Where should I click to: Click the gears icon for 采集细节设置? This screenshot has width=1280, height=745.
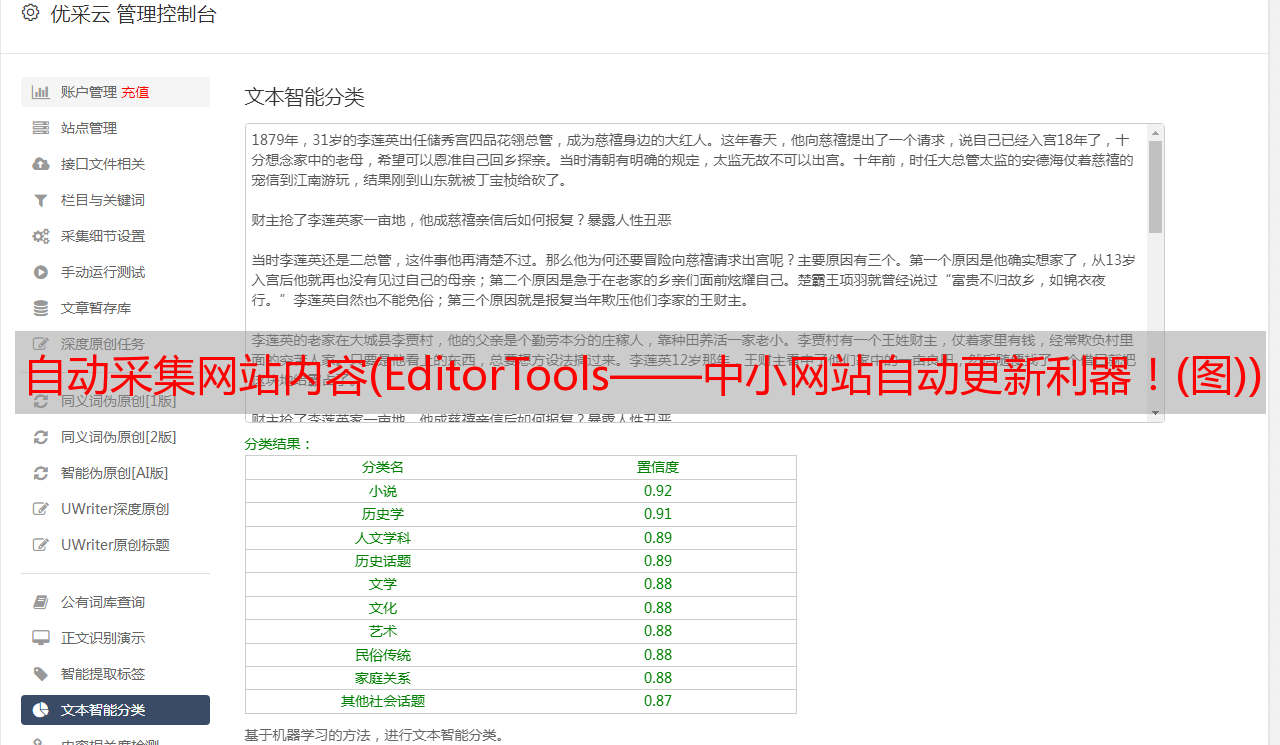tap(41, 236)
